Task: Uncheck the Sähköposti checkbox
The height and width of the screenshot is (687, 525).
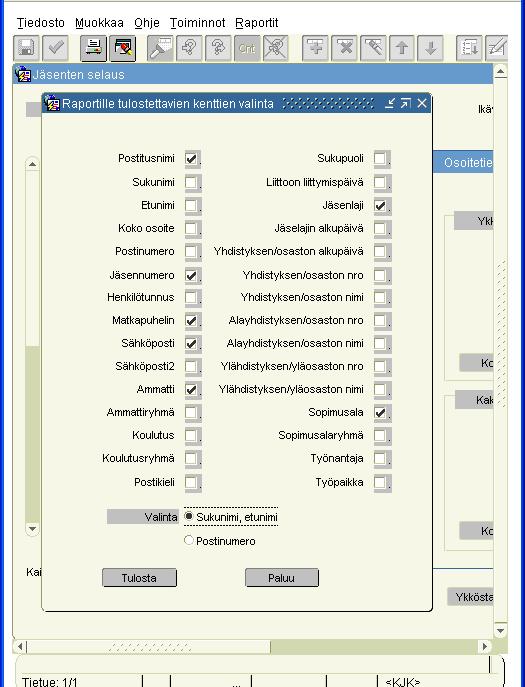Action: pos(192,344)
